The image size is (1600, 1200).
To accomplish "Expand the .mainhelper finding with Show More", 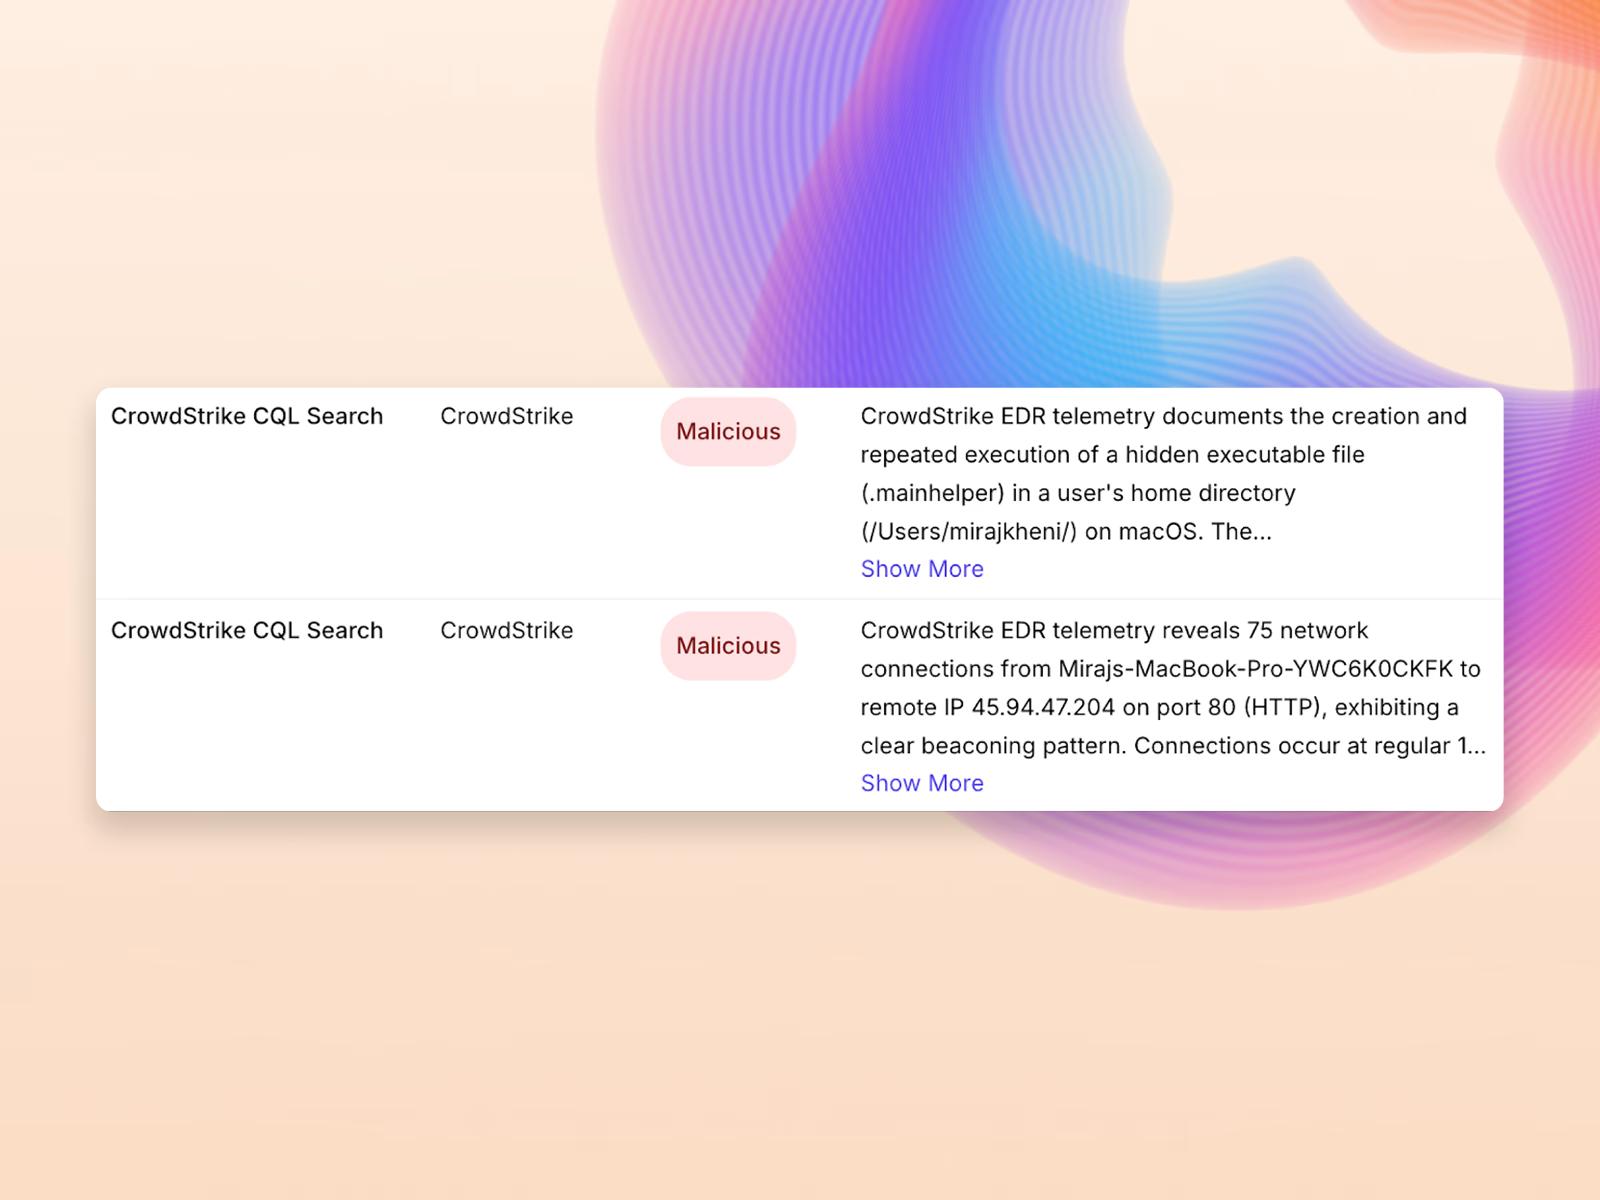I will click(x=922, y=569).
